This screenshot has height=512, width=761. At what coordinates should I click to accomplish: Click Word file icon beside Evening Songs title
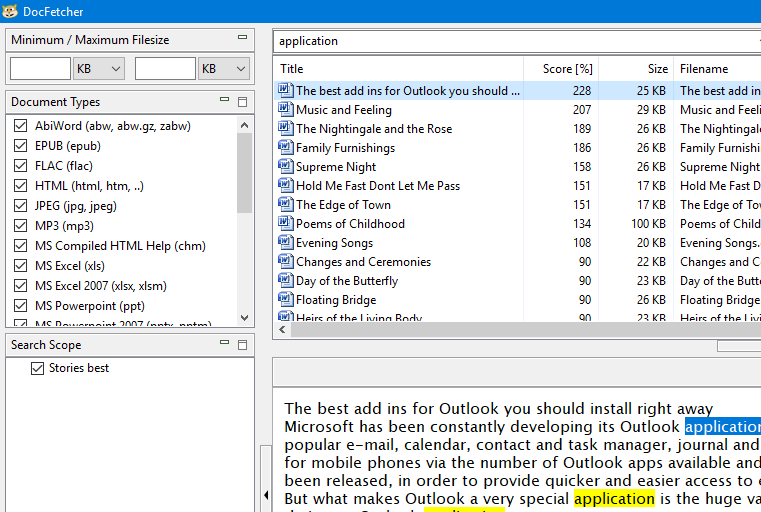285,242
